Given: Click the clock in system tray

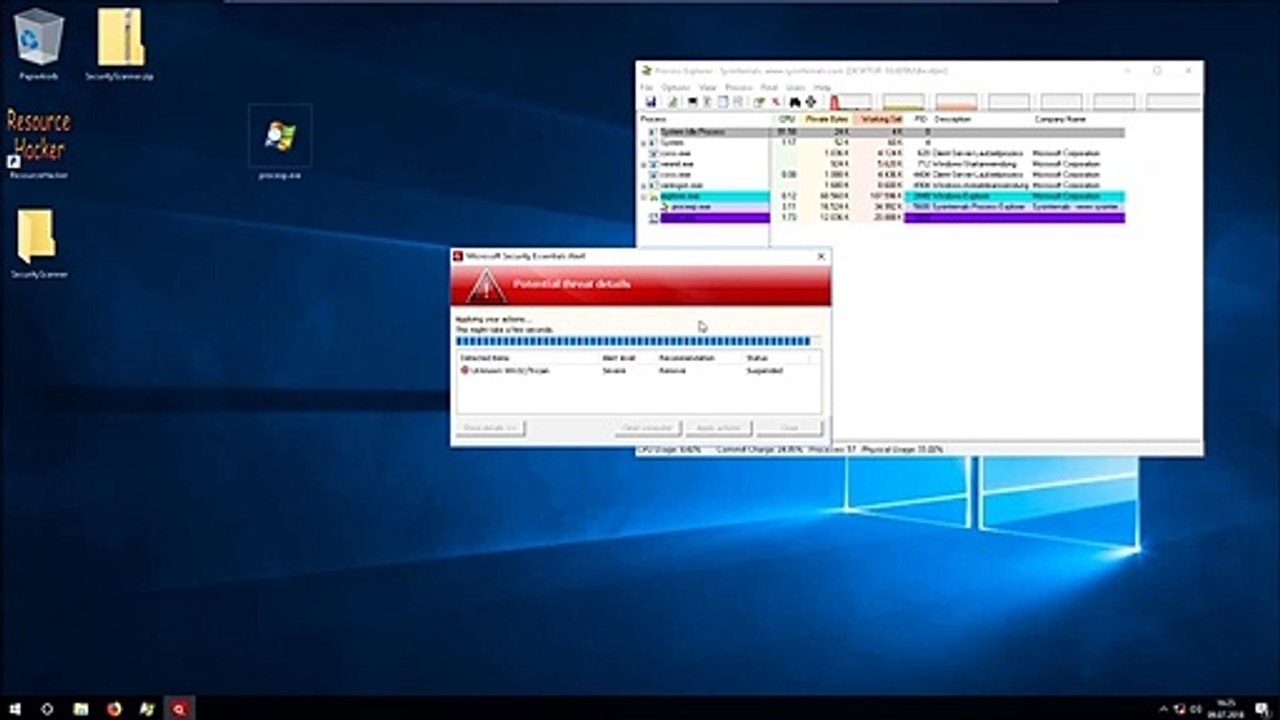Looking at the screenshot, I should coord(1226,709).
